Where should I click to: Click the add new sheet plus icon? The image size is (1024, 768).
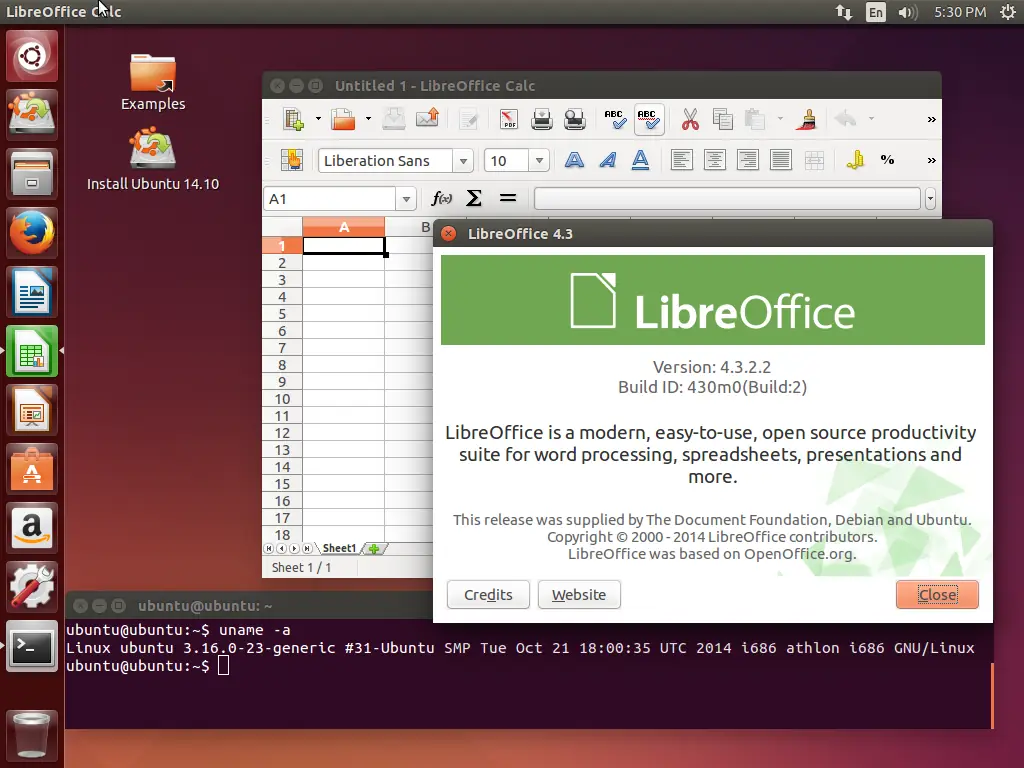coord(374,549)
